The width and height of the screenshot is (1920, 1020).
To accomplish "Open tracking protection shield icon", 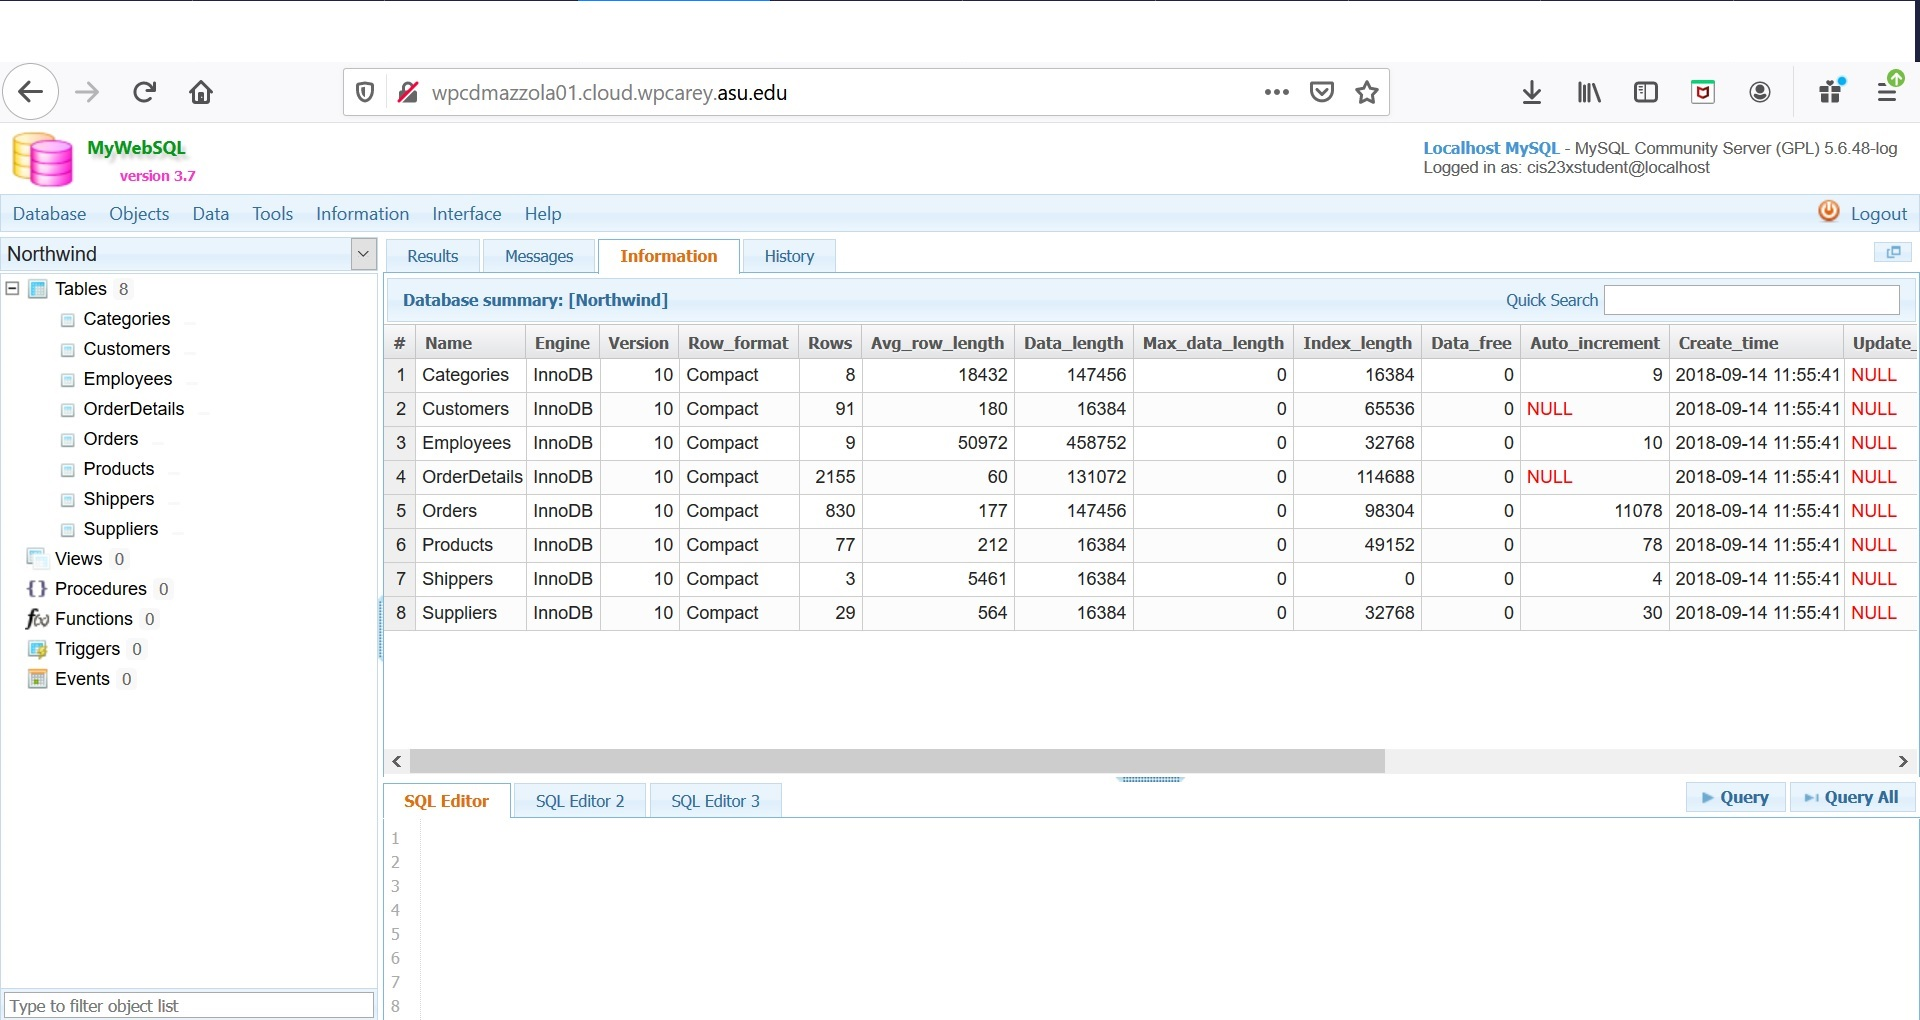I will click(365, 93).
